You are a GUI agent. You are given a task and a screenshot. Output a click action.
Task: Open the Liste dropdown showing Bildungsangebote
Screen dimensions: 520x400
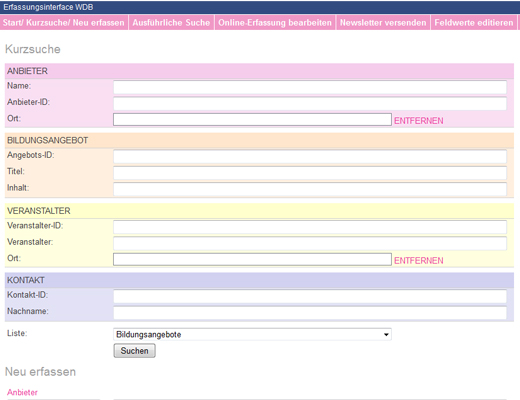(252, 334)
